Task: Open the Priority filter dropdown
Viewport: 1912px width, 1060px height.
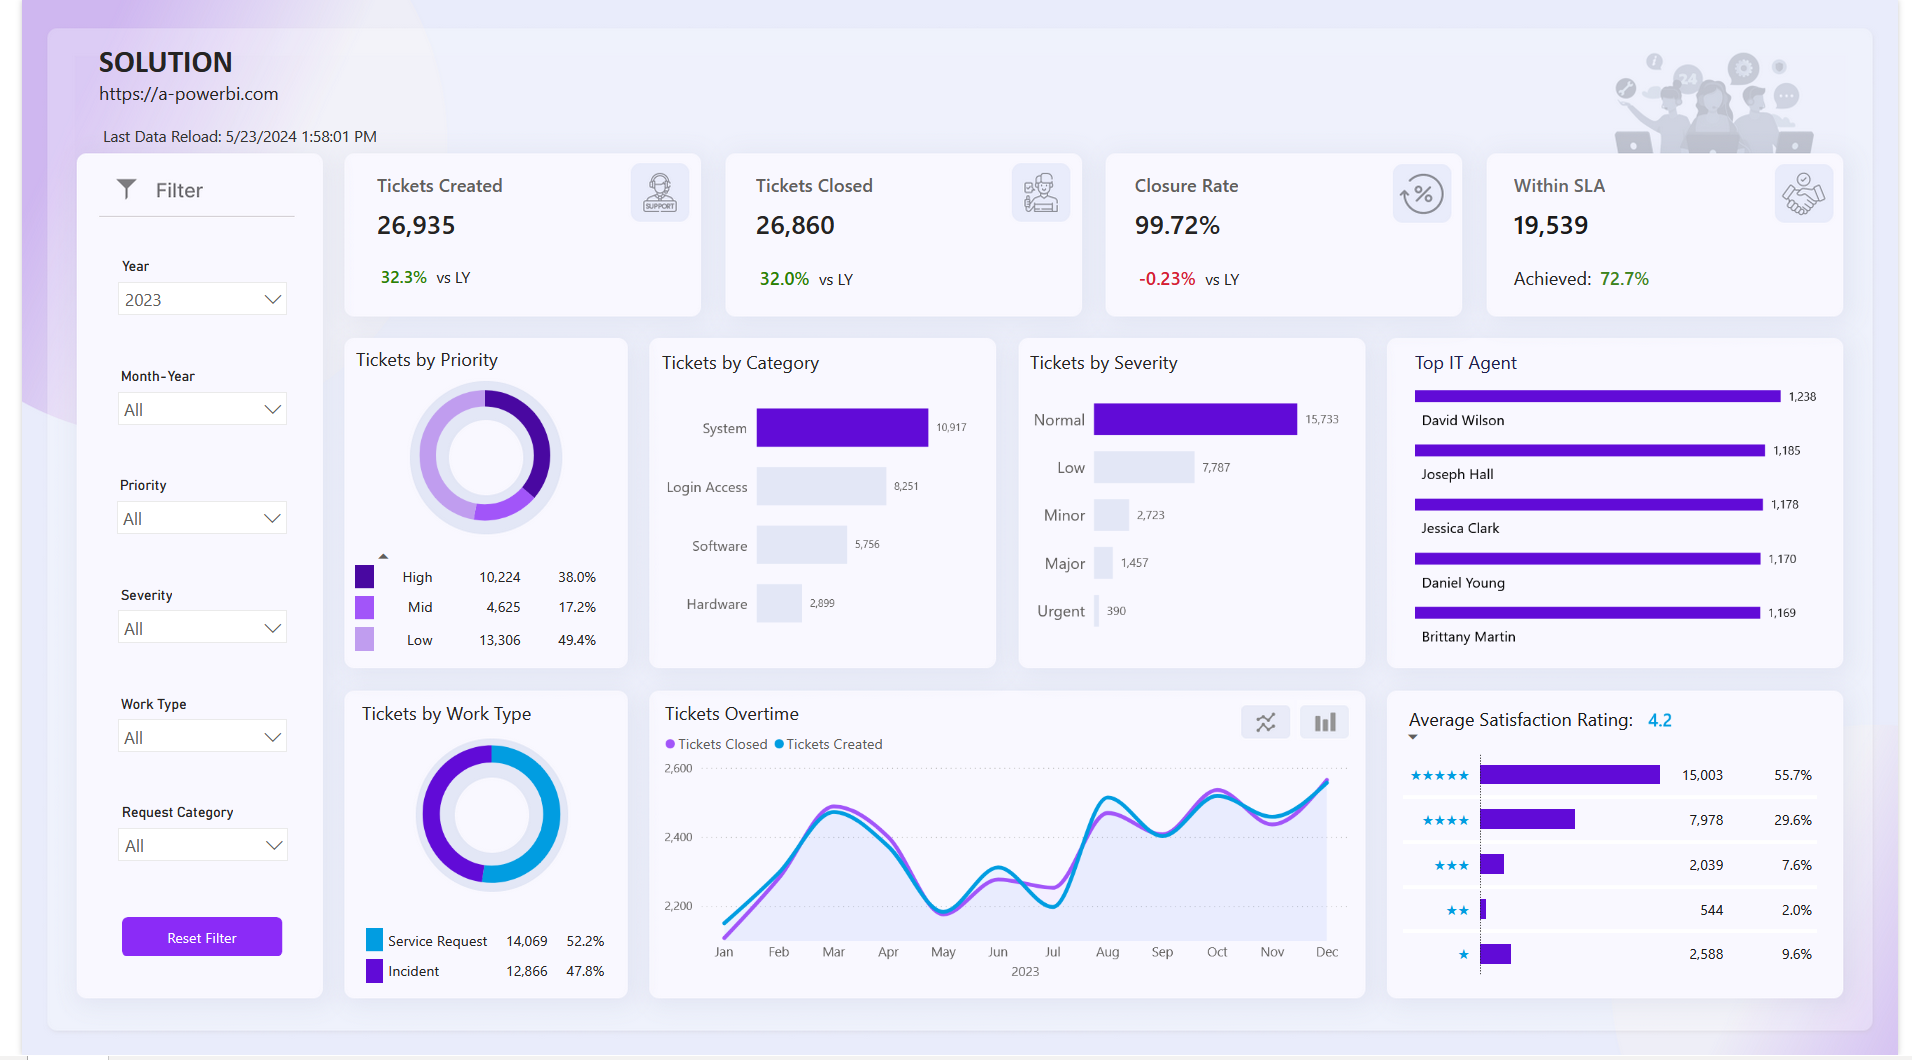Action: 202,519
